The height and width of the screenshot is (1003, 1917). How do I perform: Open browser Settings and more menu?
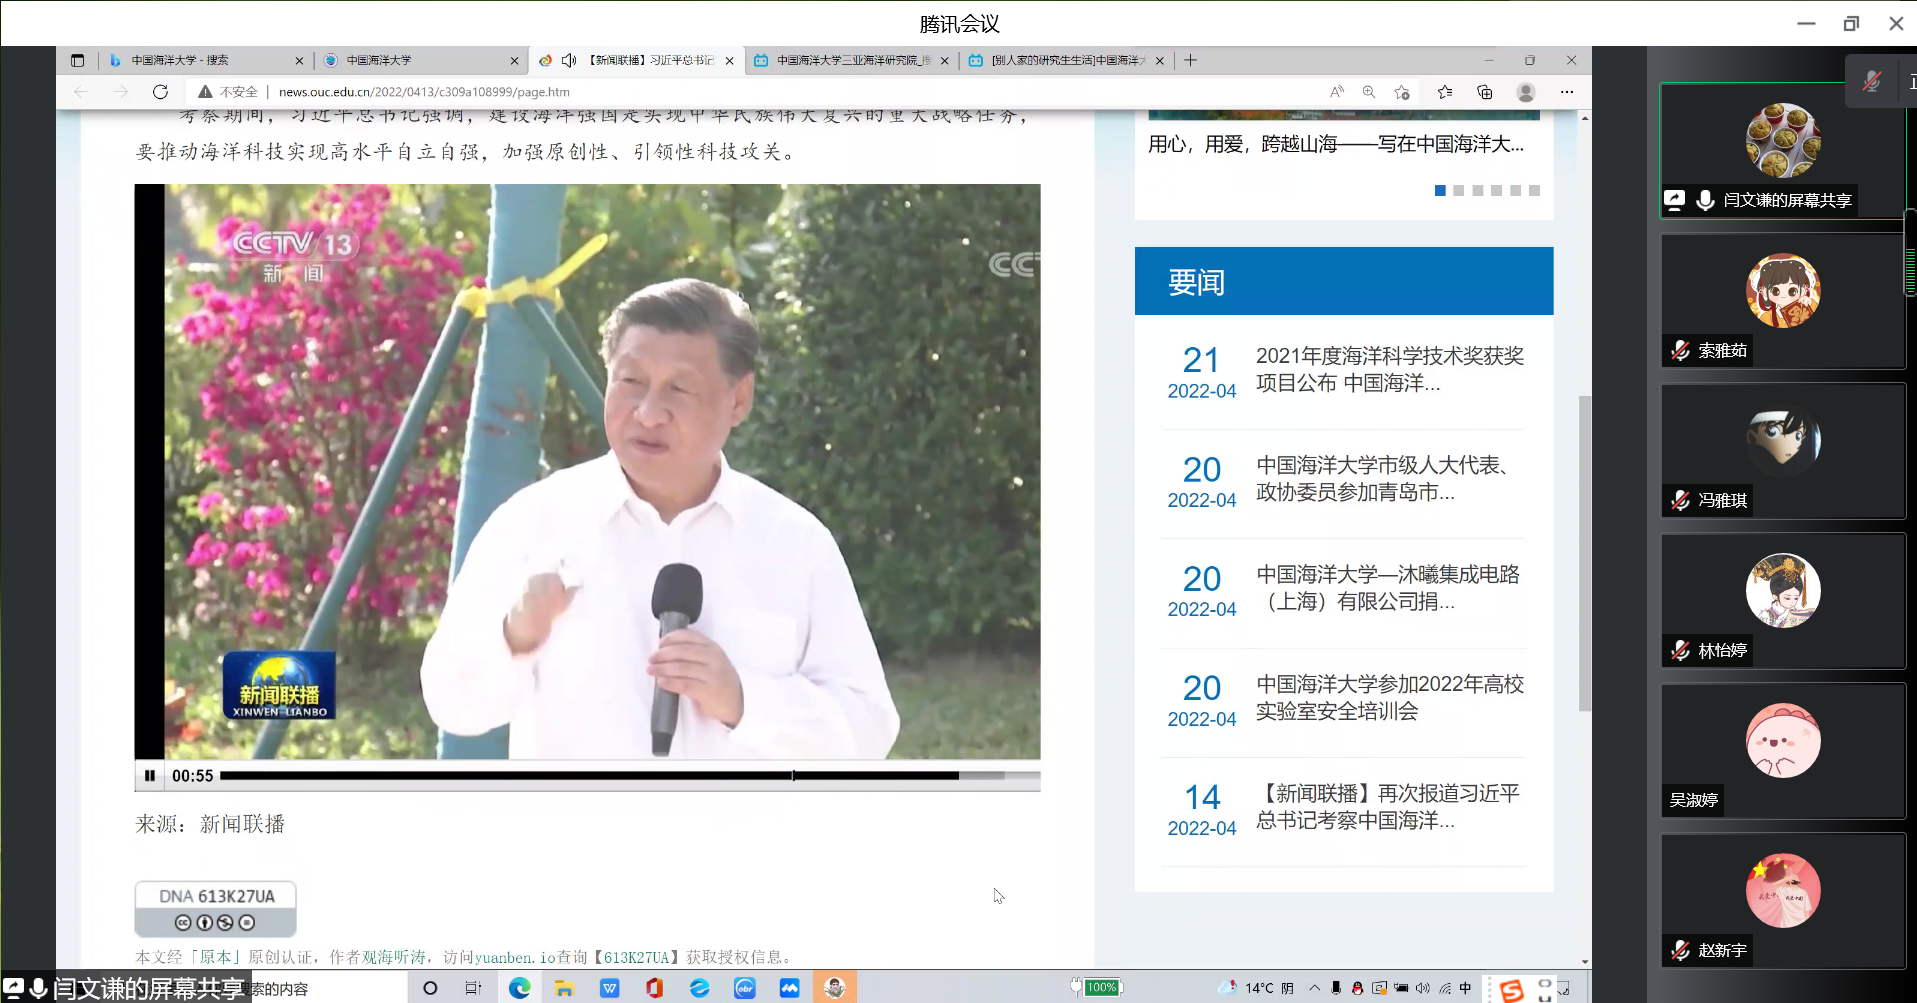coord(1567,92)
